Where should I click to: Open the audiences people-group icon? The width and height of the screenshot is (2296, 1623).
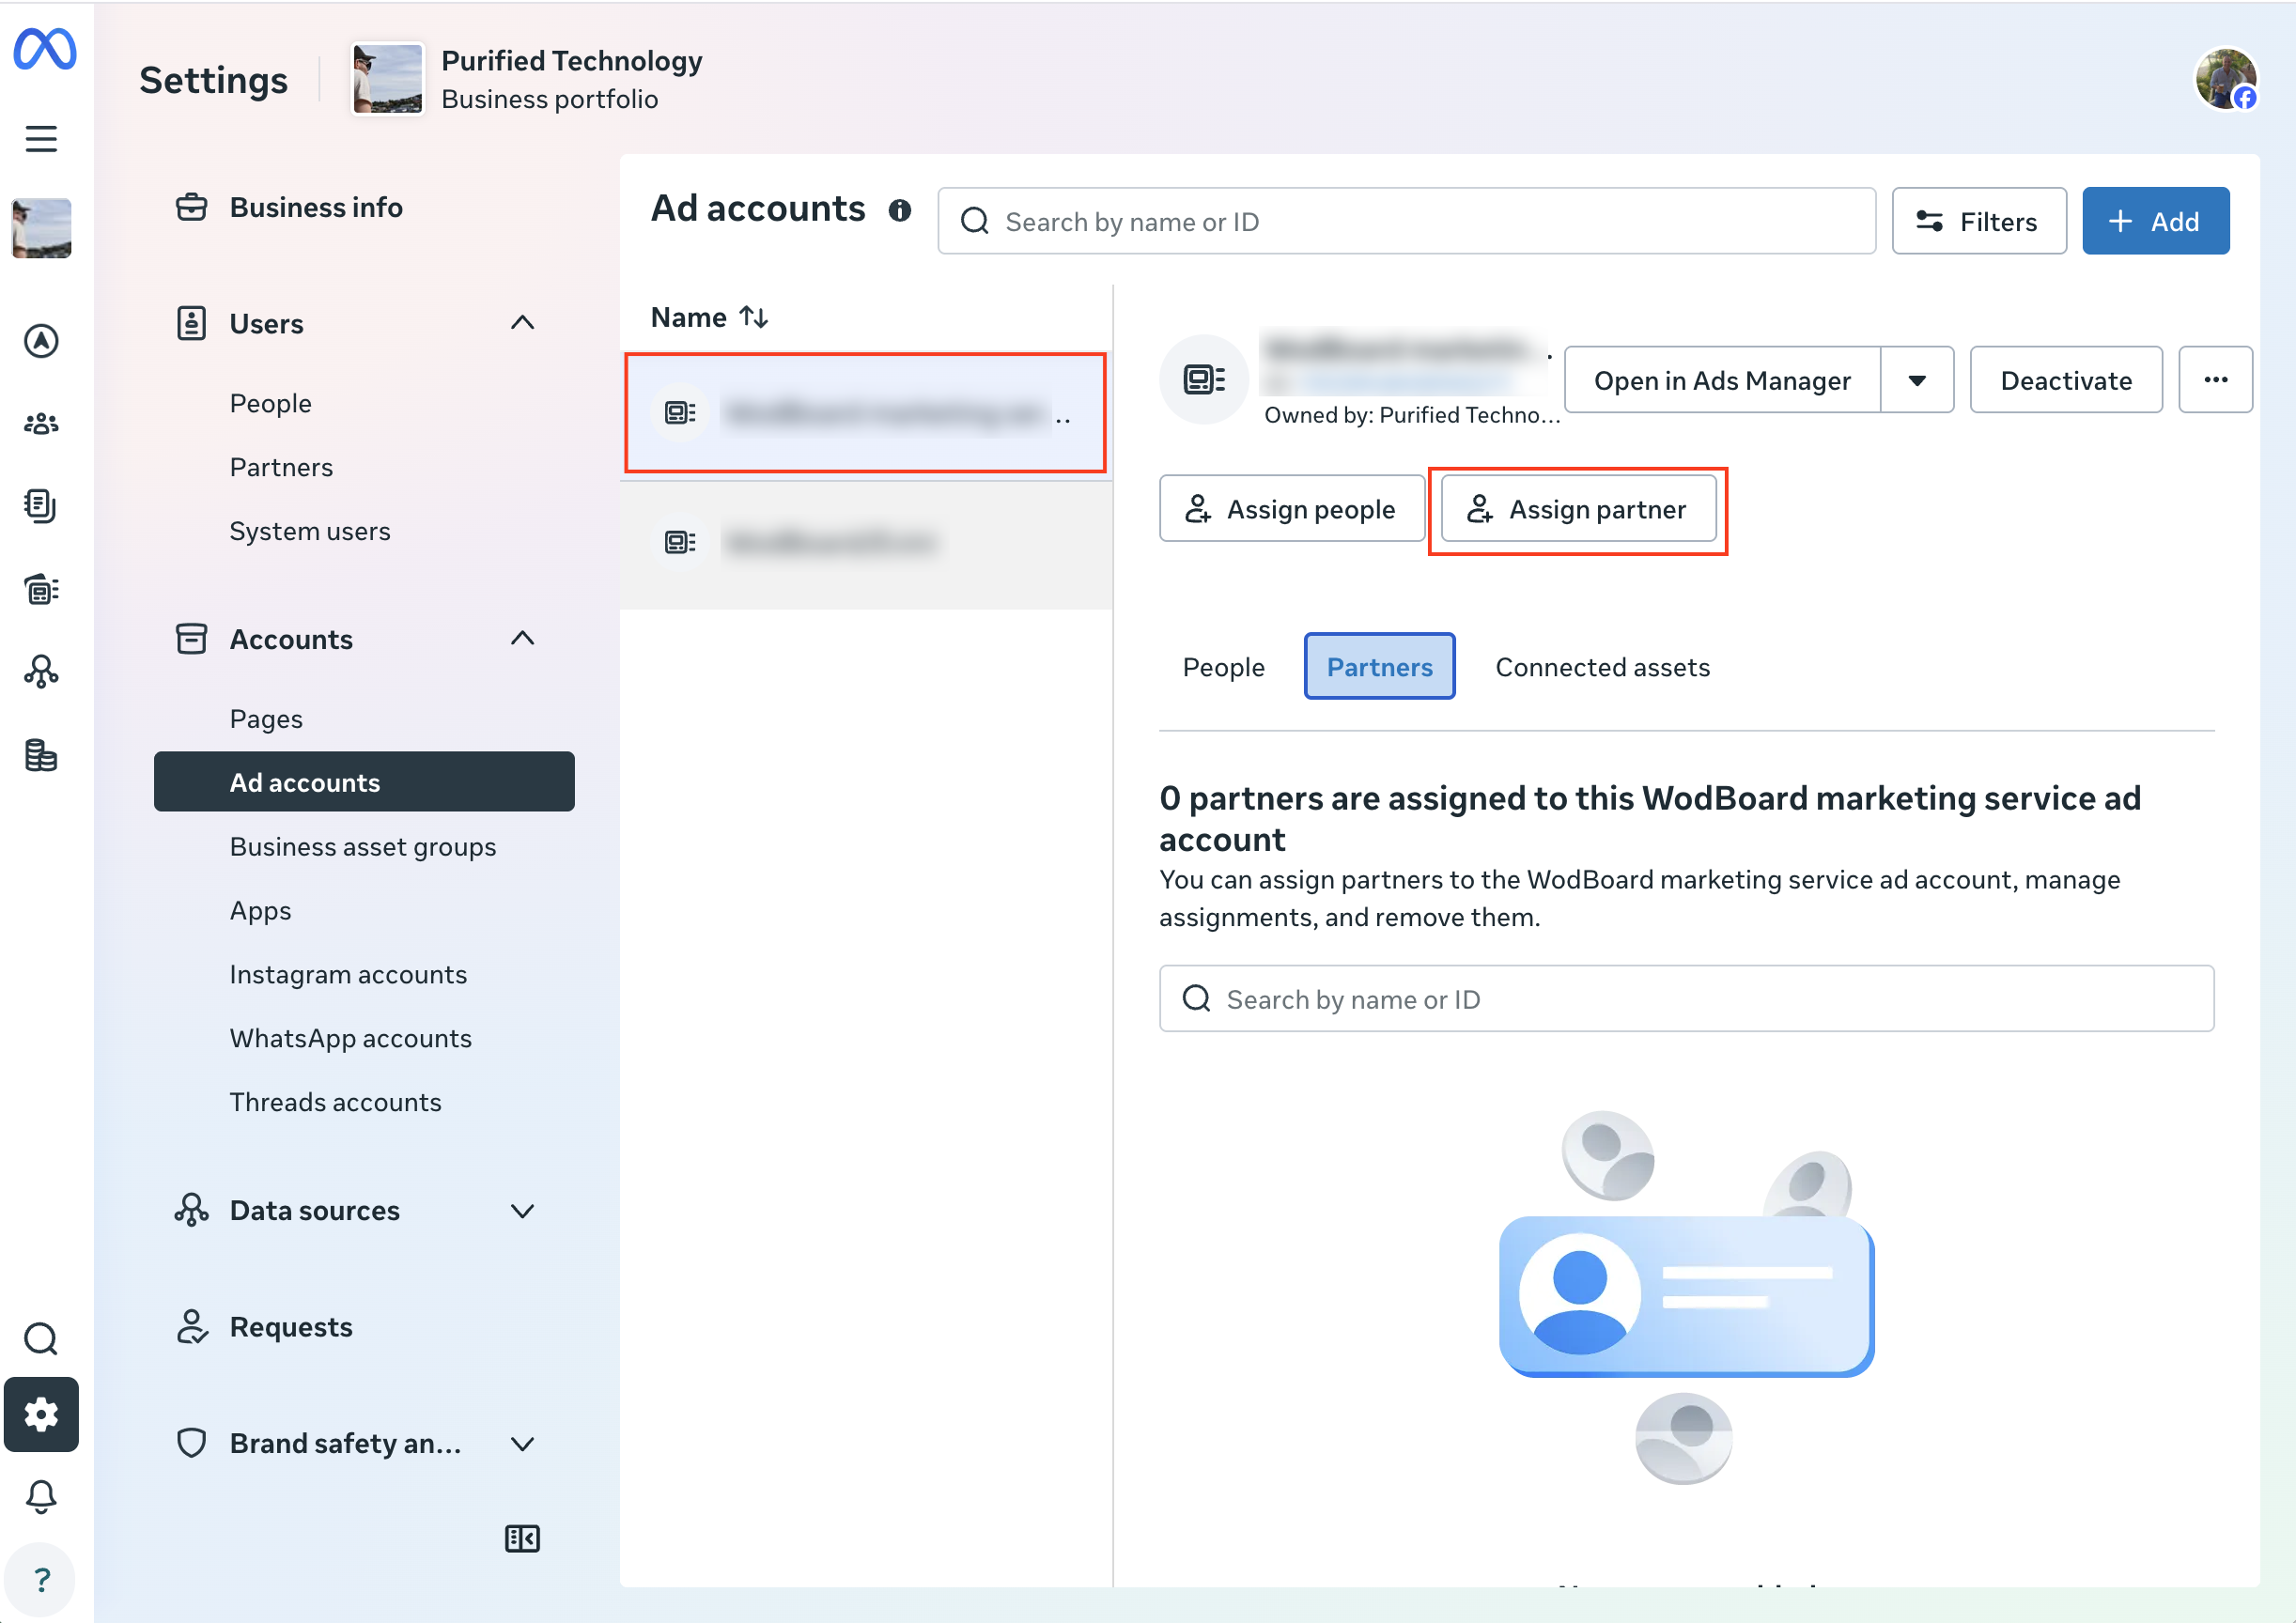(x=41, y=424)
